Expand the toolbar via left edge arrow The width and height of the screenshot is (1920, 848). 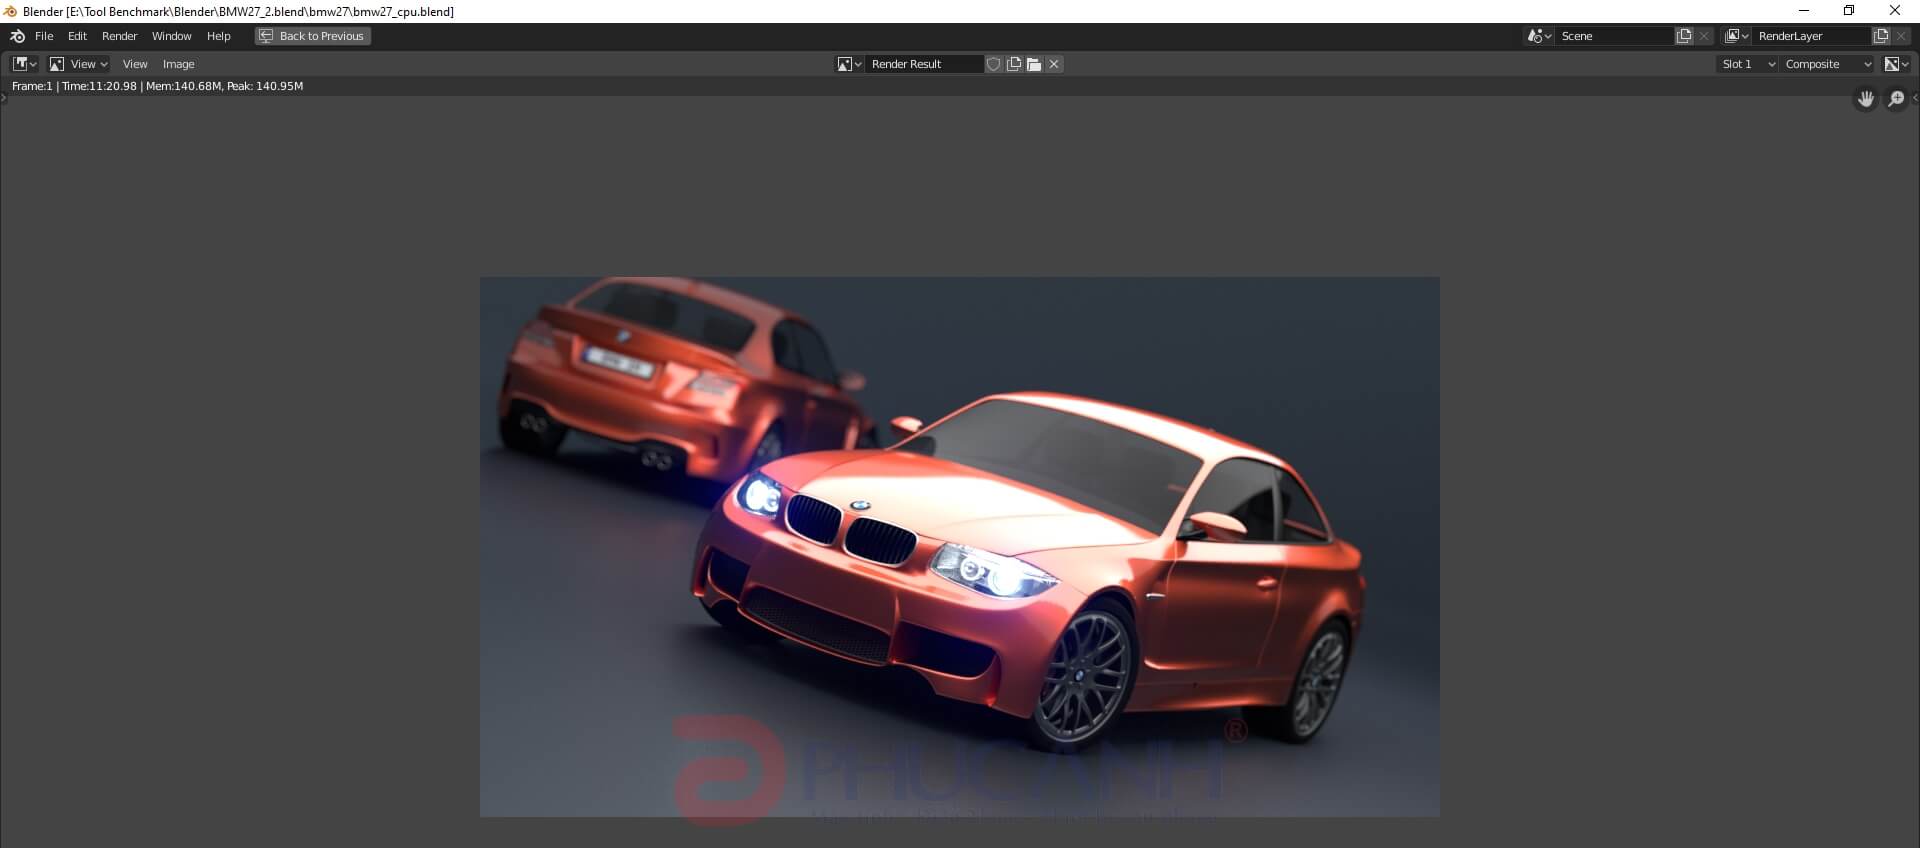[x=3, y=98]
